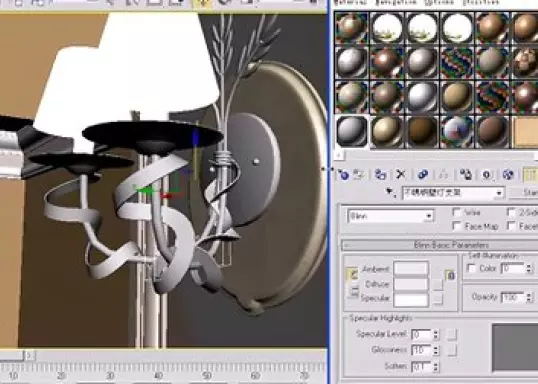Open the material name dropdown
538x384 pixels.
tap(453, 193)
